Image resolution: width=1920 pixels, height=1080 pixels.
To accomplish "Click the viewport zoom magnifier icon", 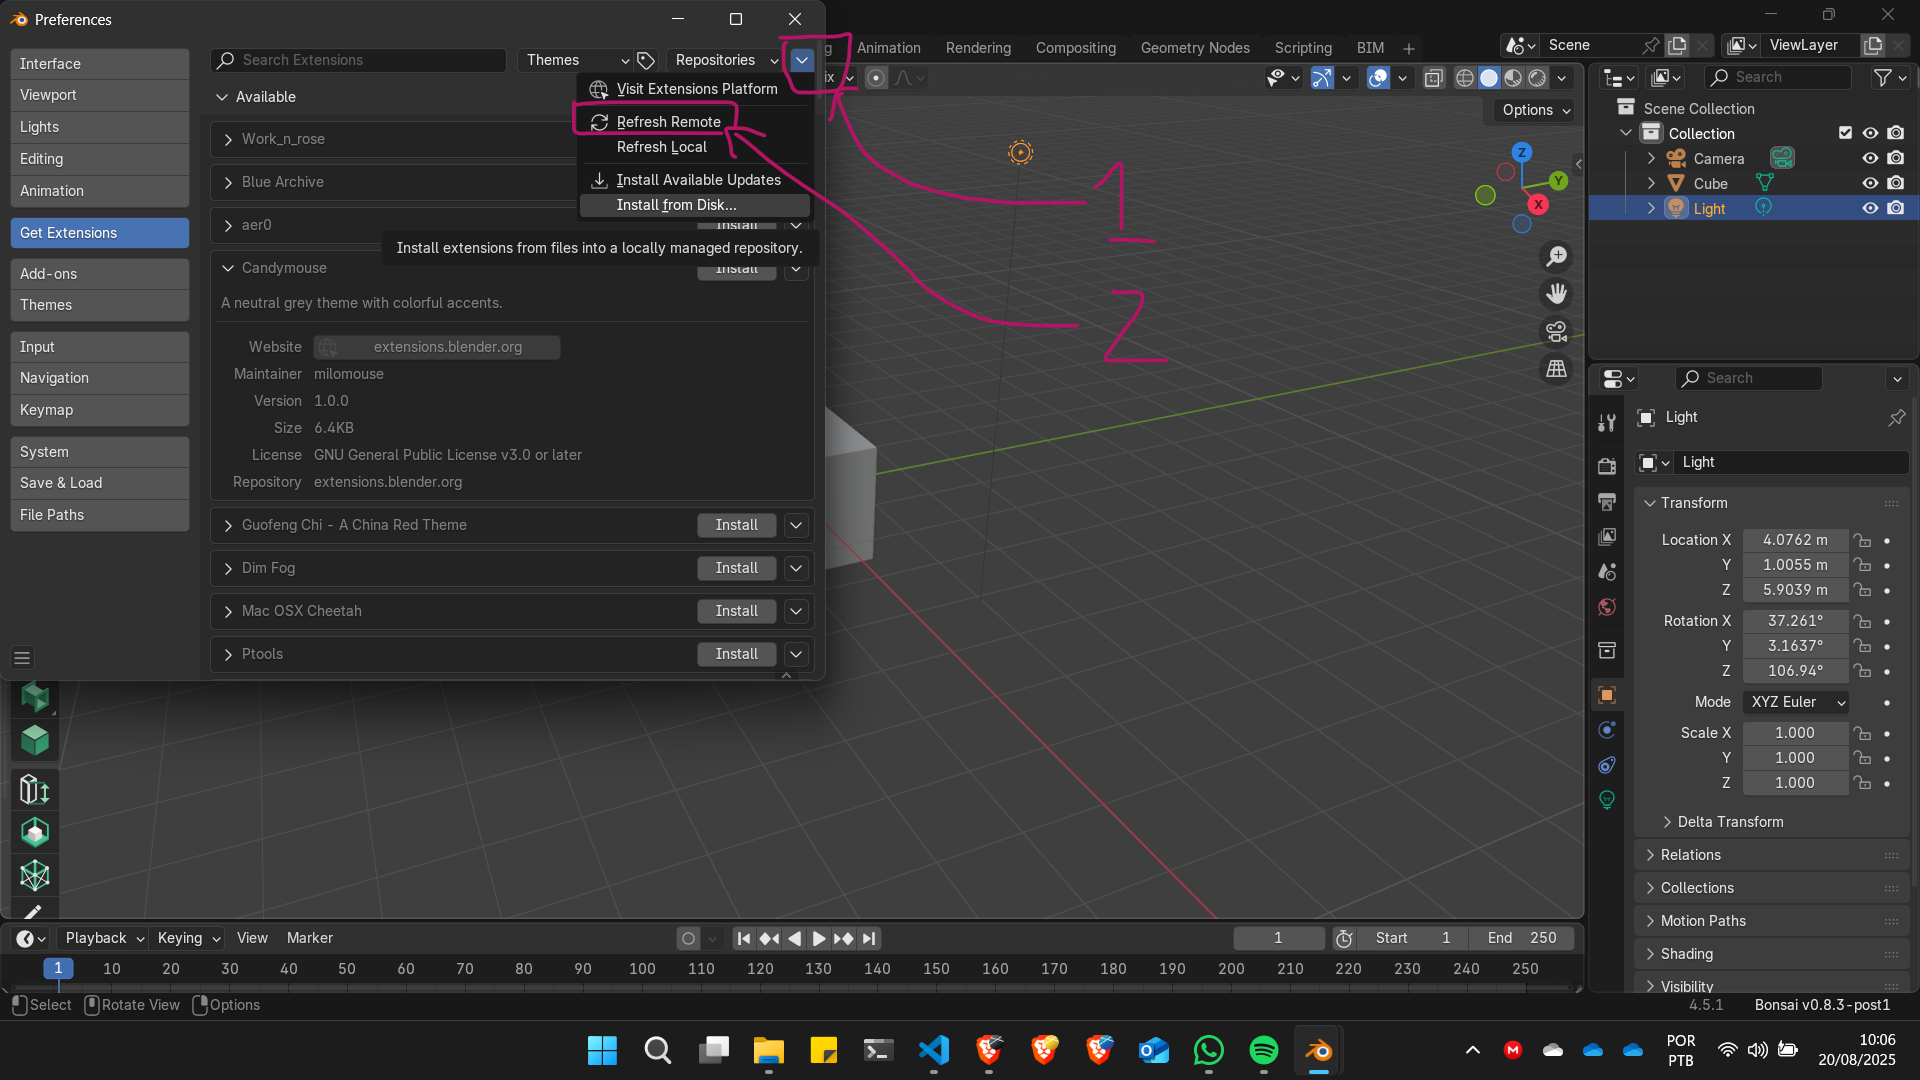I will tap(1556, 257).
